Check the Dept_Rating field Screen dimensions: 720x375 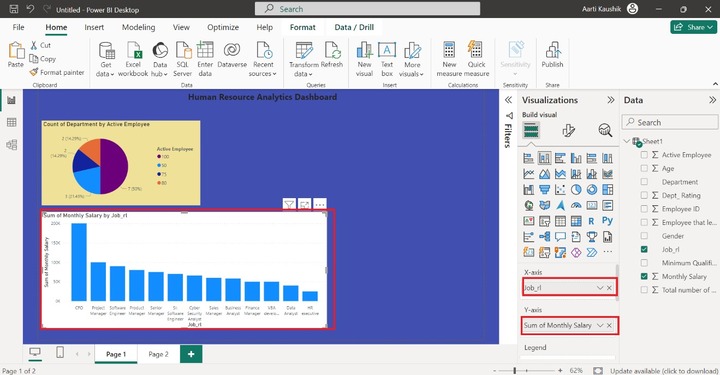[x=644, y=195]
